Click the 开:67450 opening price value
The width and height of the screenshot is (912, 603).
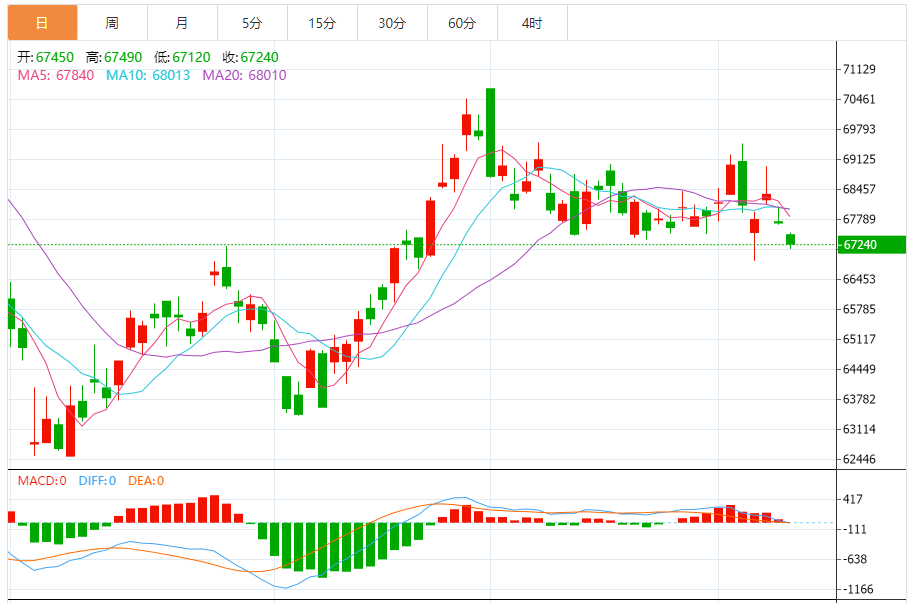tap(45, 57)
